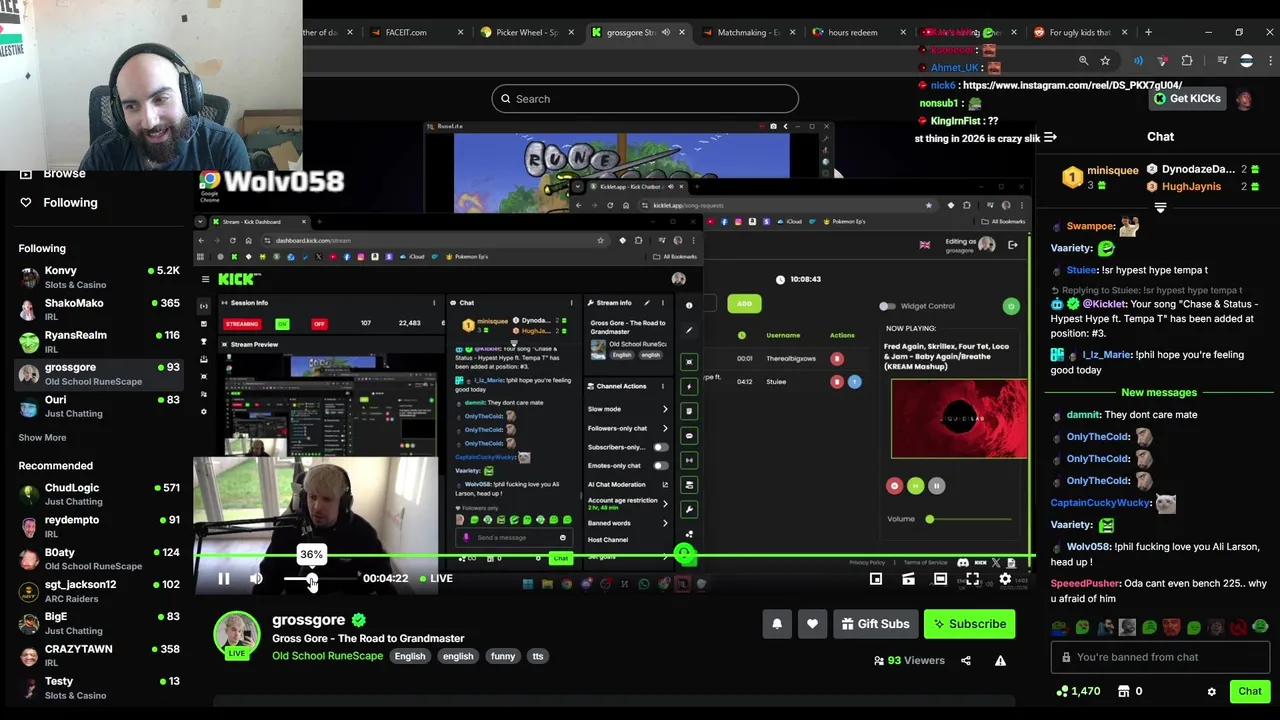Click the banned chat input field
This screenshot has height=720, width=1280.
[x=1160, y=657]
